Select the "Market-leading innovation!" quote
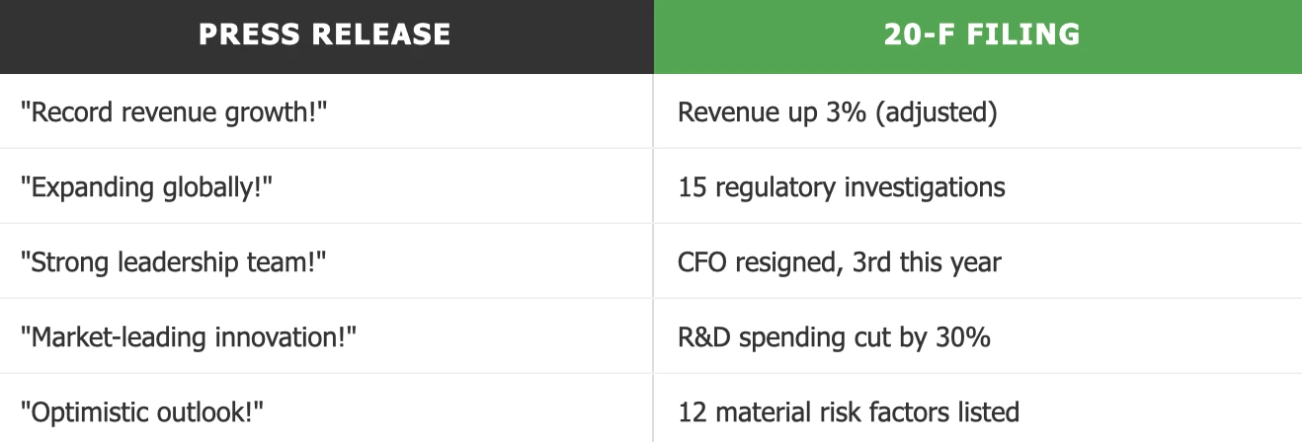This screenshot has height=442, width=1302. click(189, 336)
